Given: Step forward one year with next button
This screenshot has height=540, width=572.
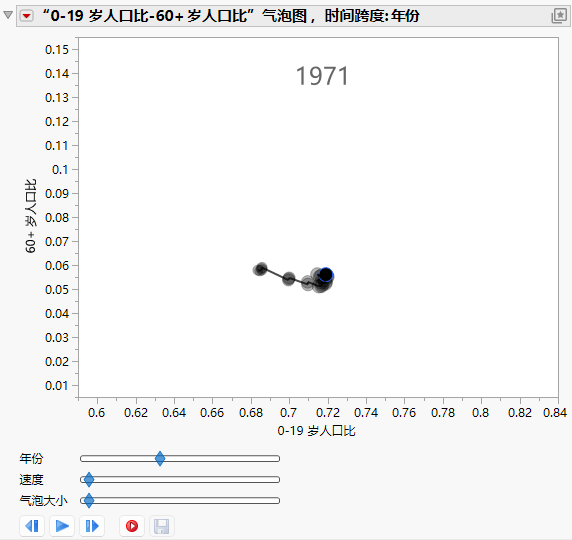Looking at the screenshot, I should point(92,526).
